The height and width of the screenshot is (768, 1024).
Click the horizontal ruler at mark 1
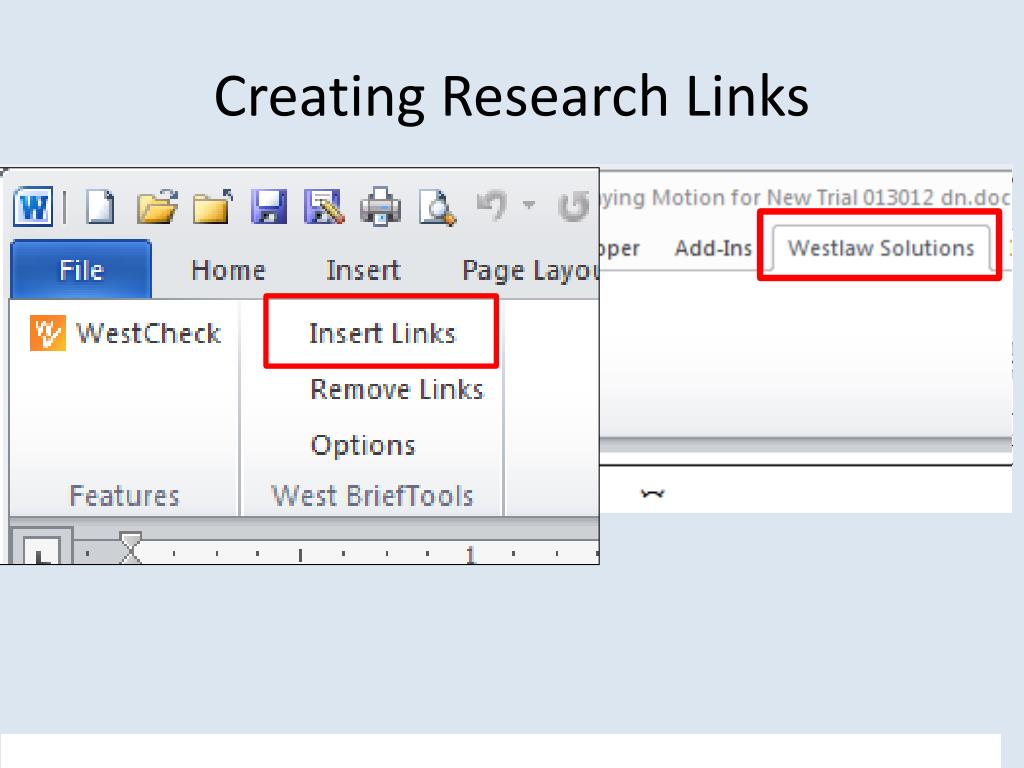coord(470,554)
